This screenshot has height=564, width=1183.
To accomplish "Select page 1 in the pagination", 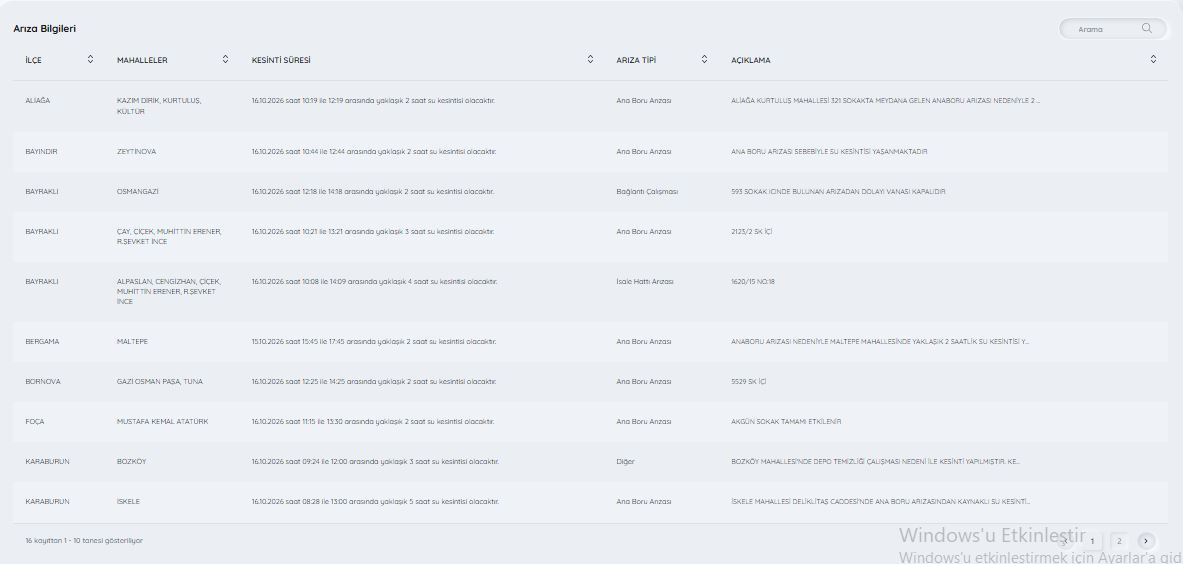I will [1092, 541].
